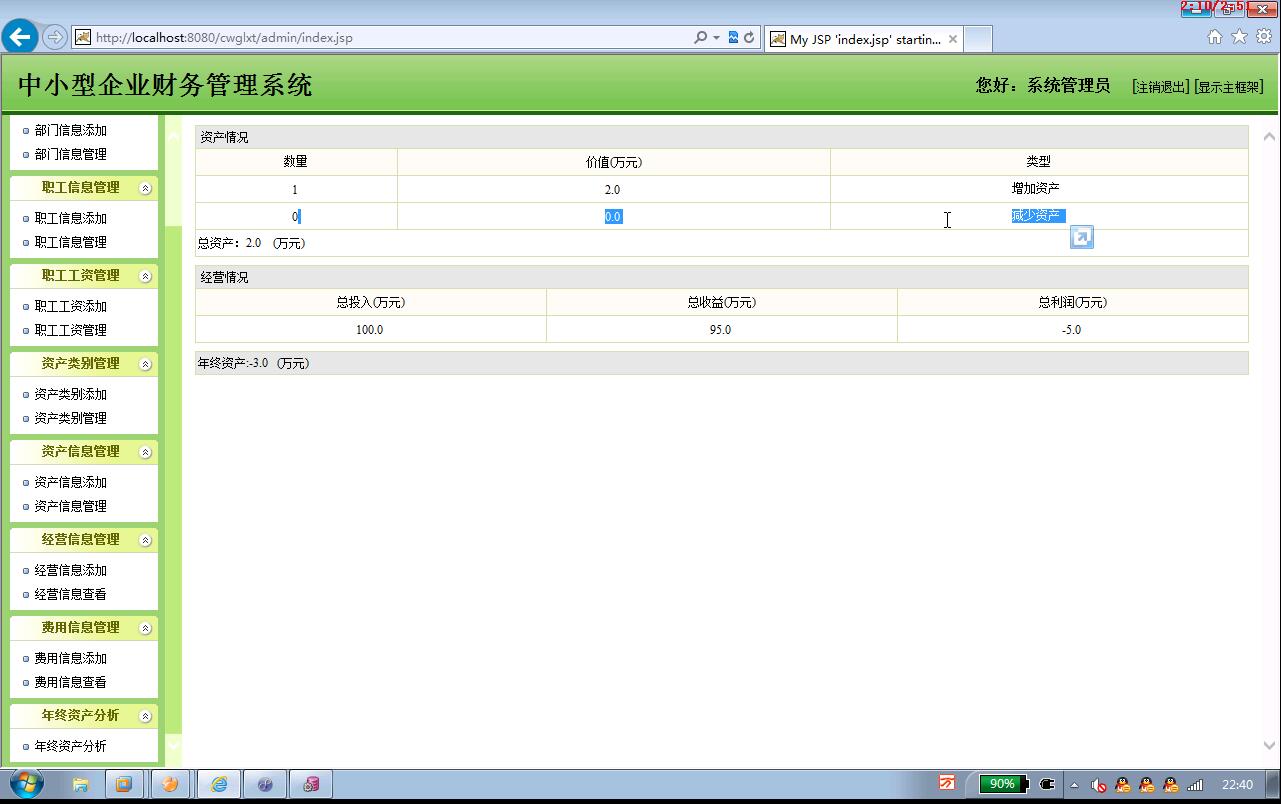Click the highlighted 减少资产 cell

[x=1038, y=216]
